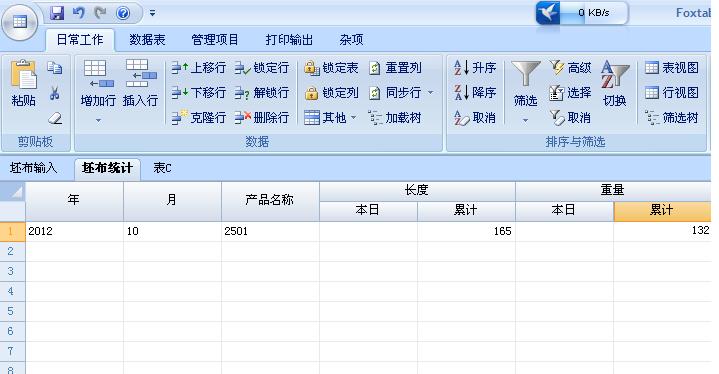Viewport: 719px width, 374px height.
Task: Click the copy icon in 剪贴板
Action: point(55,68)
